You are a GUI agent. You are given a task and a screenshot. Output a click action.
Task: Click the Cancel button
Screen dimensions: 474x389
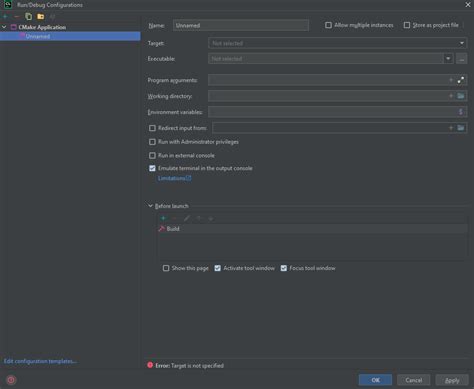click(x=414, y=380)
